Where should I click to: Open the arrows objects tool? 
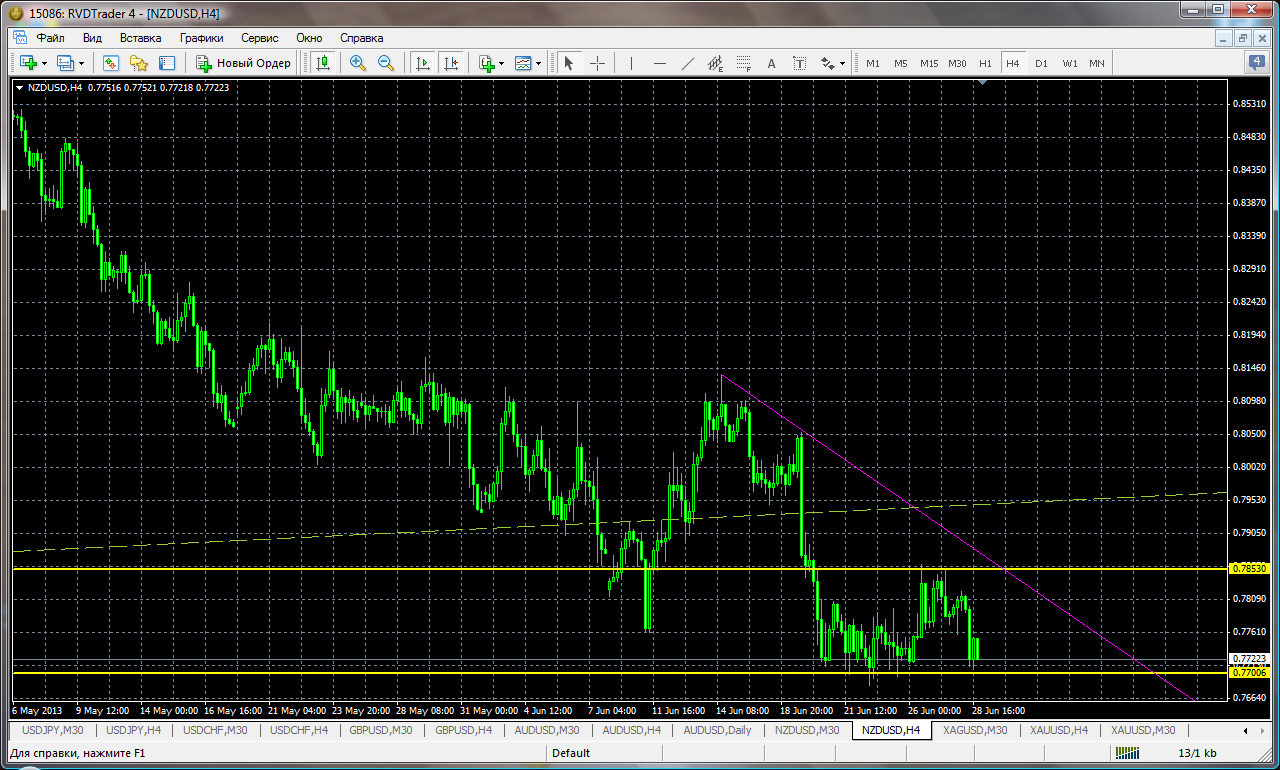pos(827,63)
